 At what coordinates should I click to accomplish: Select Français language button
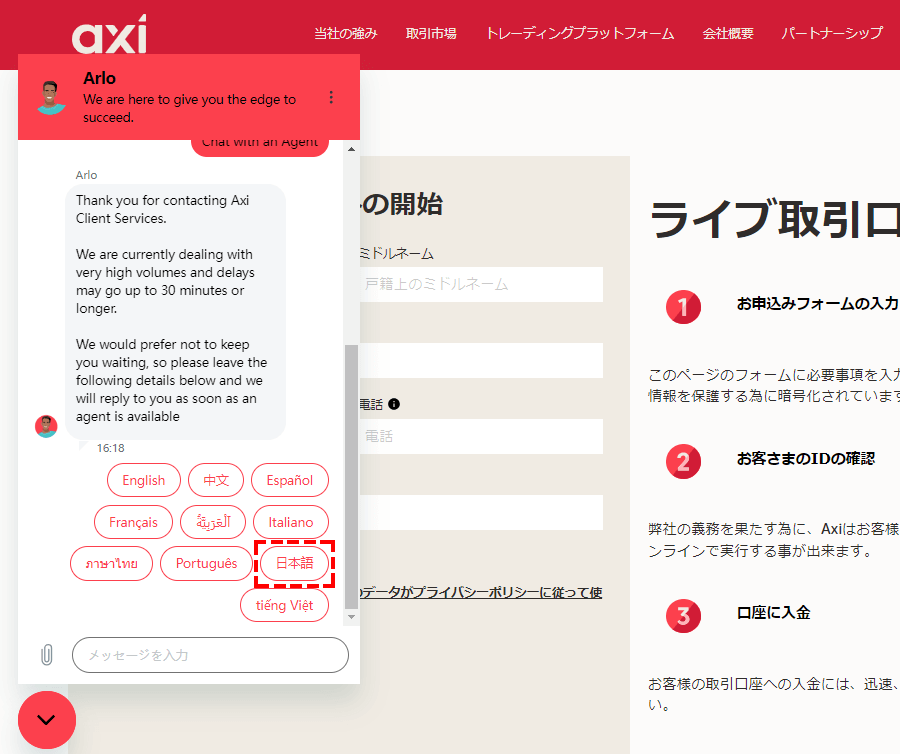tap(133, 522)
